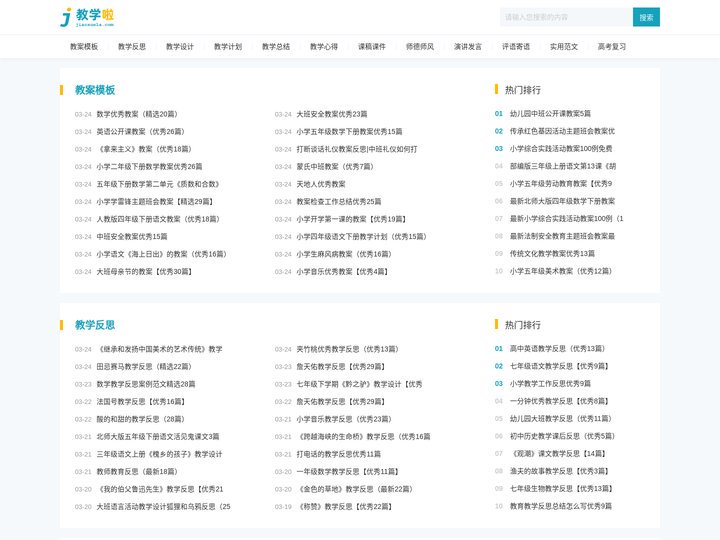Open ranked 01 幼儿园中班公开课教案5篇
The image size is (720, 540).
tap(550, 113)
